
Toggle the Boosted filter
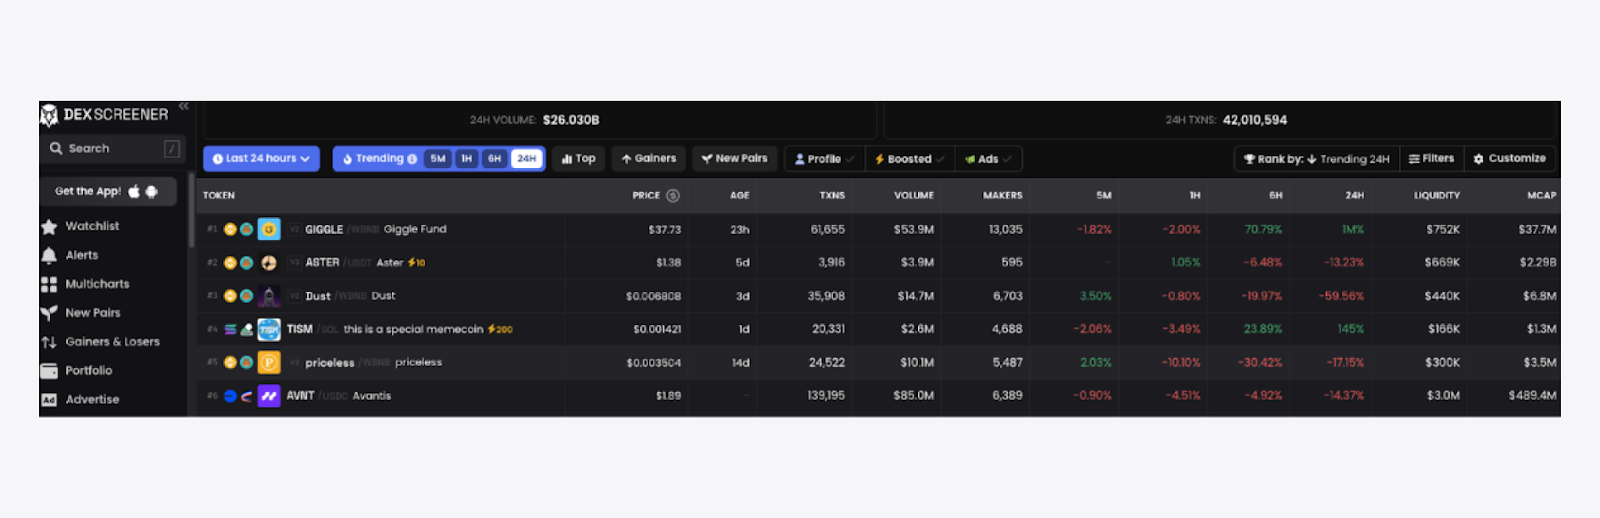coord(909,159)
